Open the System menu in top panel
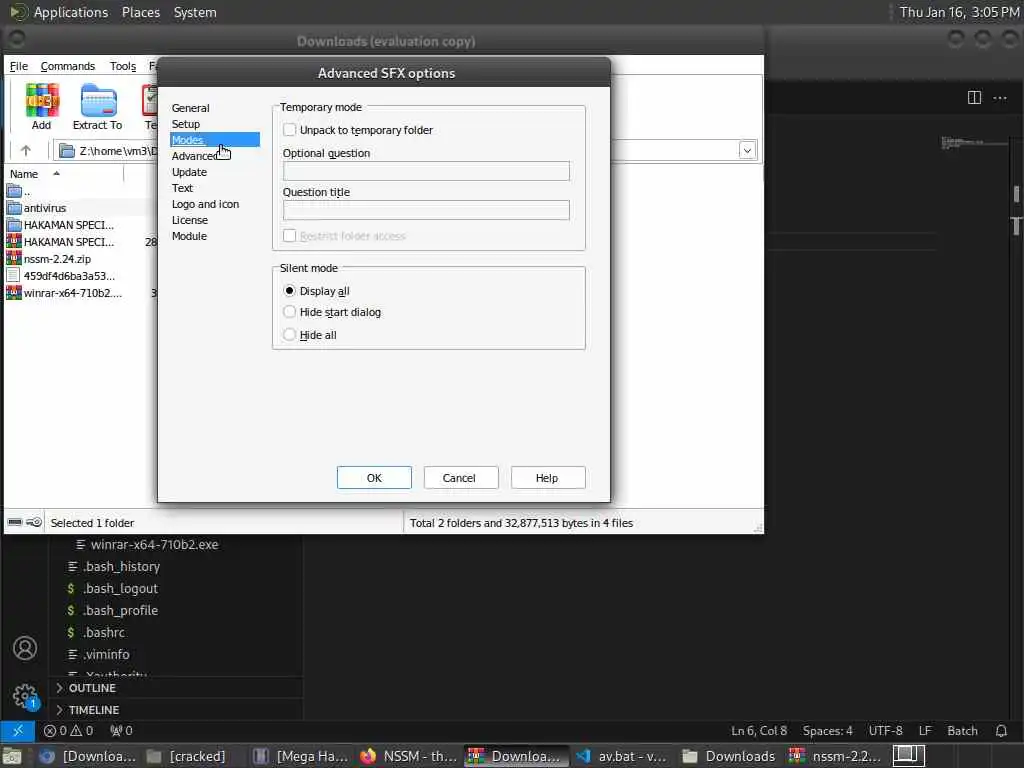This screenshot has height=768, width=1024. 195,12
